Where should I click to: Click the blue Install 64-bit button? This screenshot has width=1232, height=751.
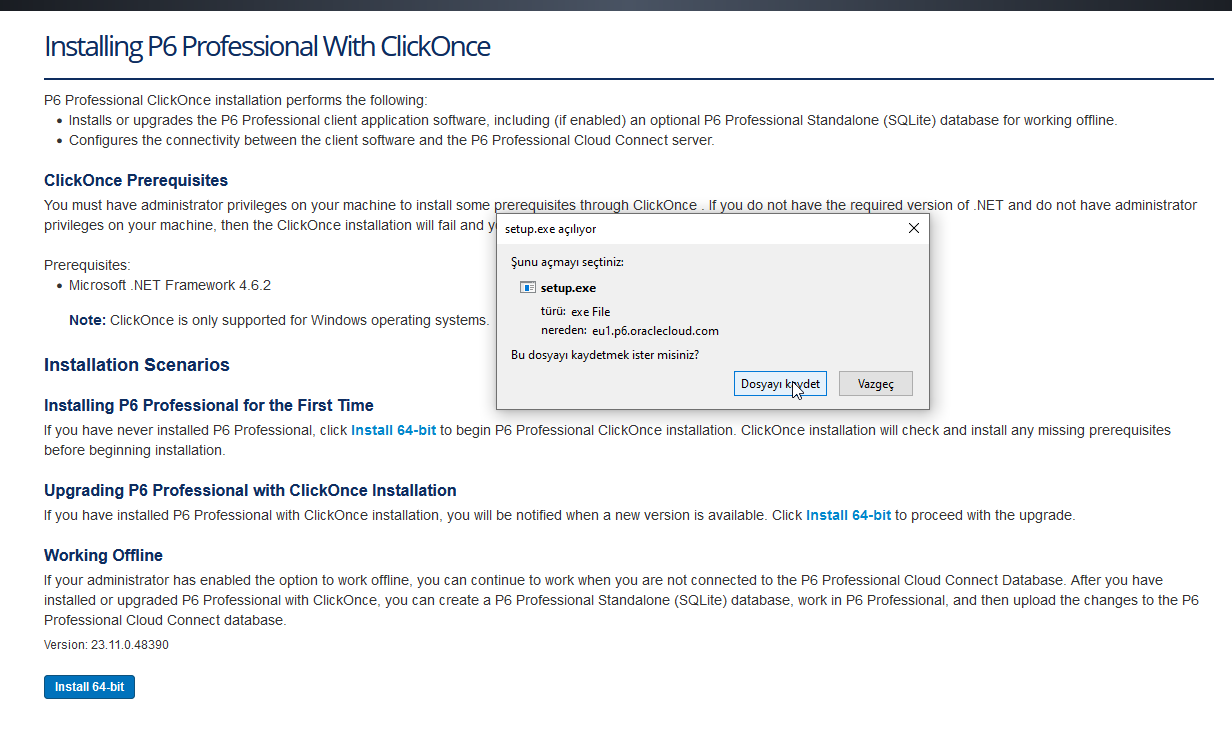[x=89, y=687]
